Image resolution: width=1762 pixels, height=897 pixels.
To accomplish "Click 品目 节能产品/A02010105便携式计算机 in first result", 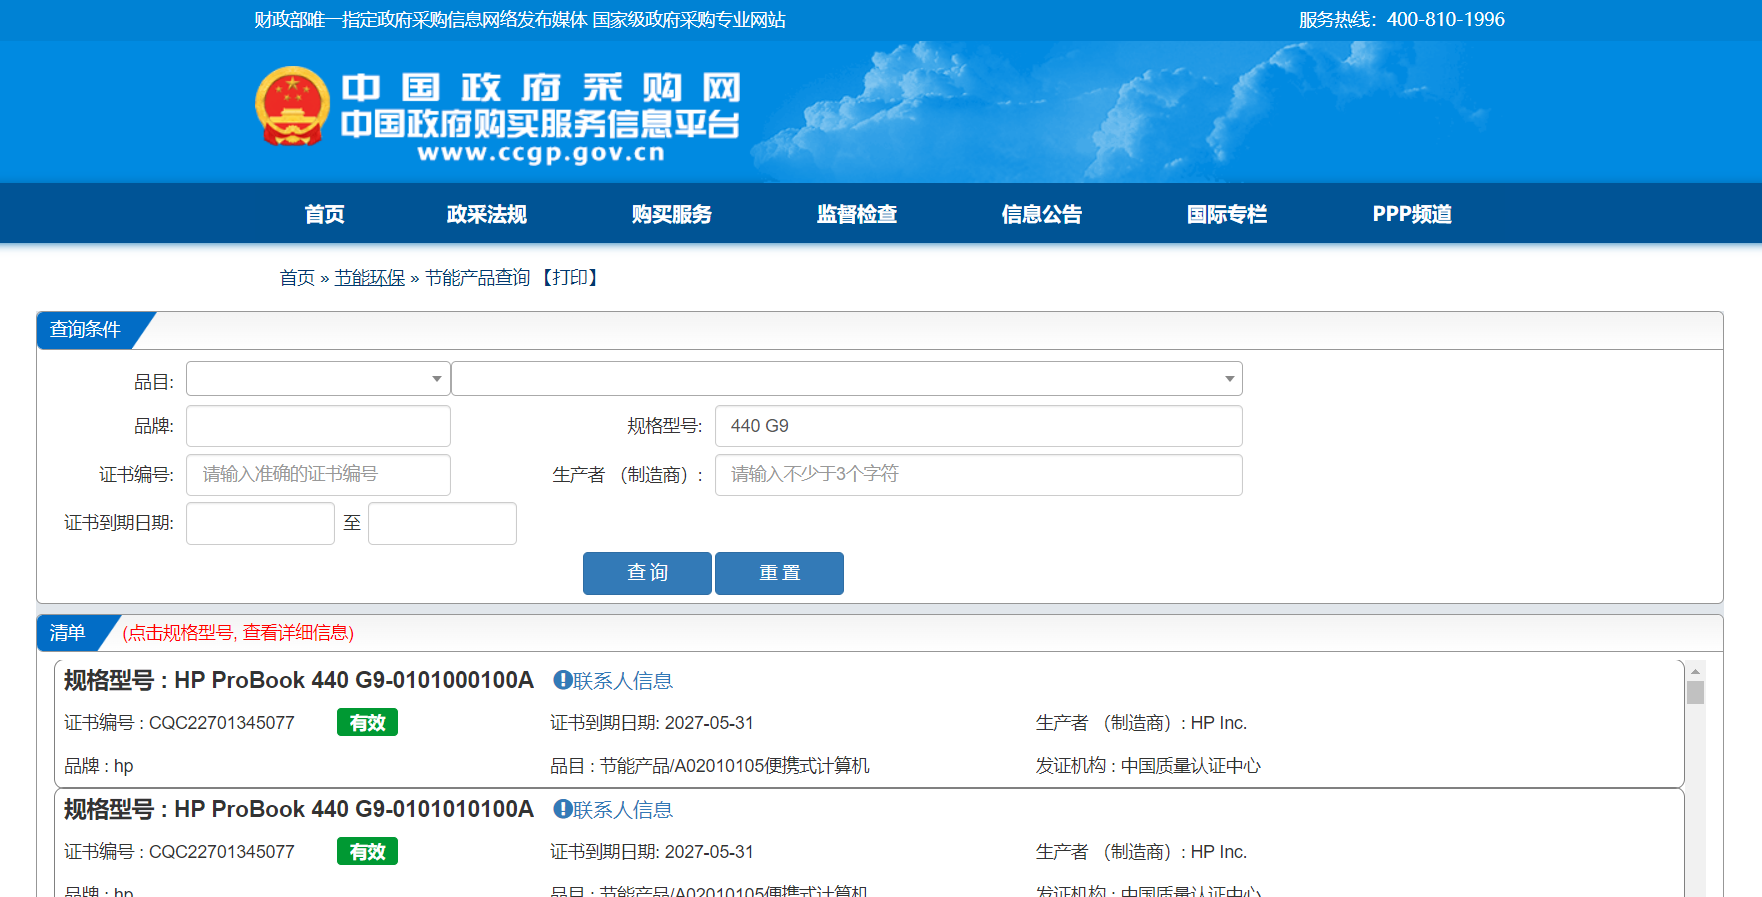I will [x=710, y=766].
